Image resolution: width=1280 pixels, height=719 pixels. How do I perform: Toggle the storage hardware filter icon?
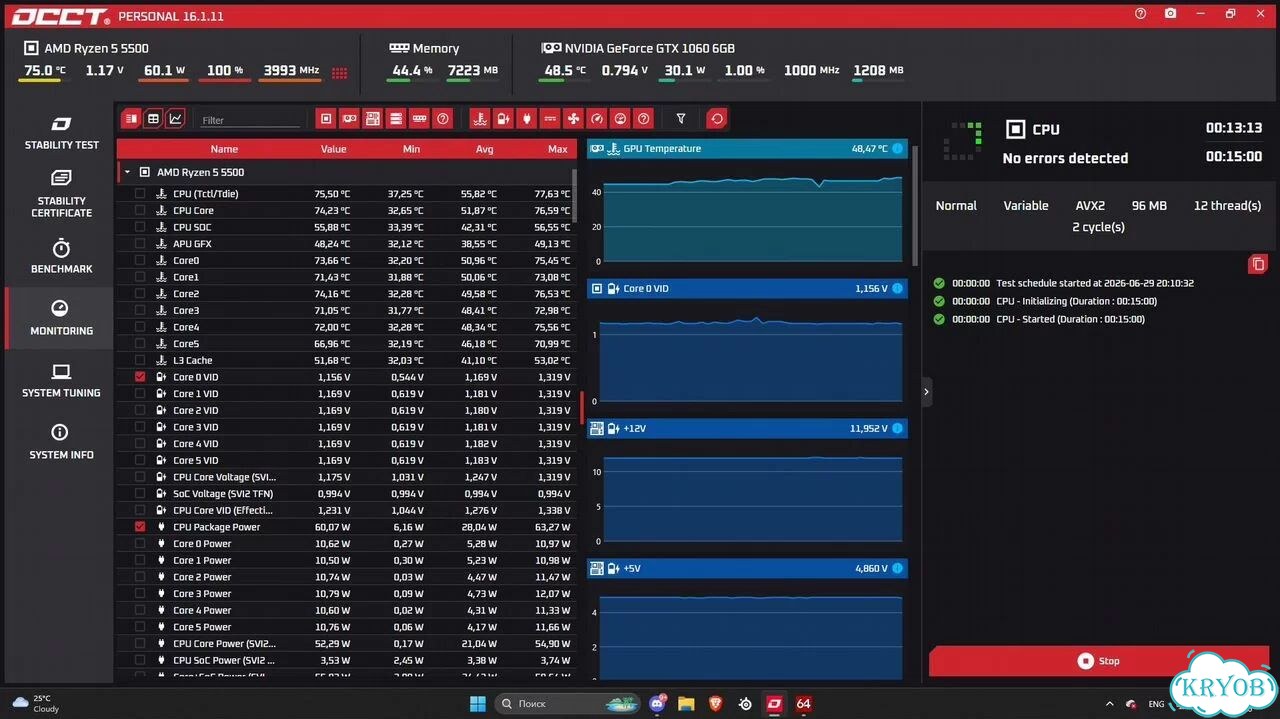[396, 119]
